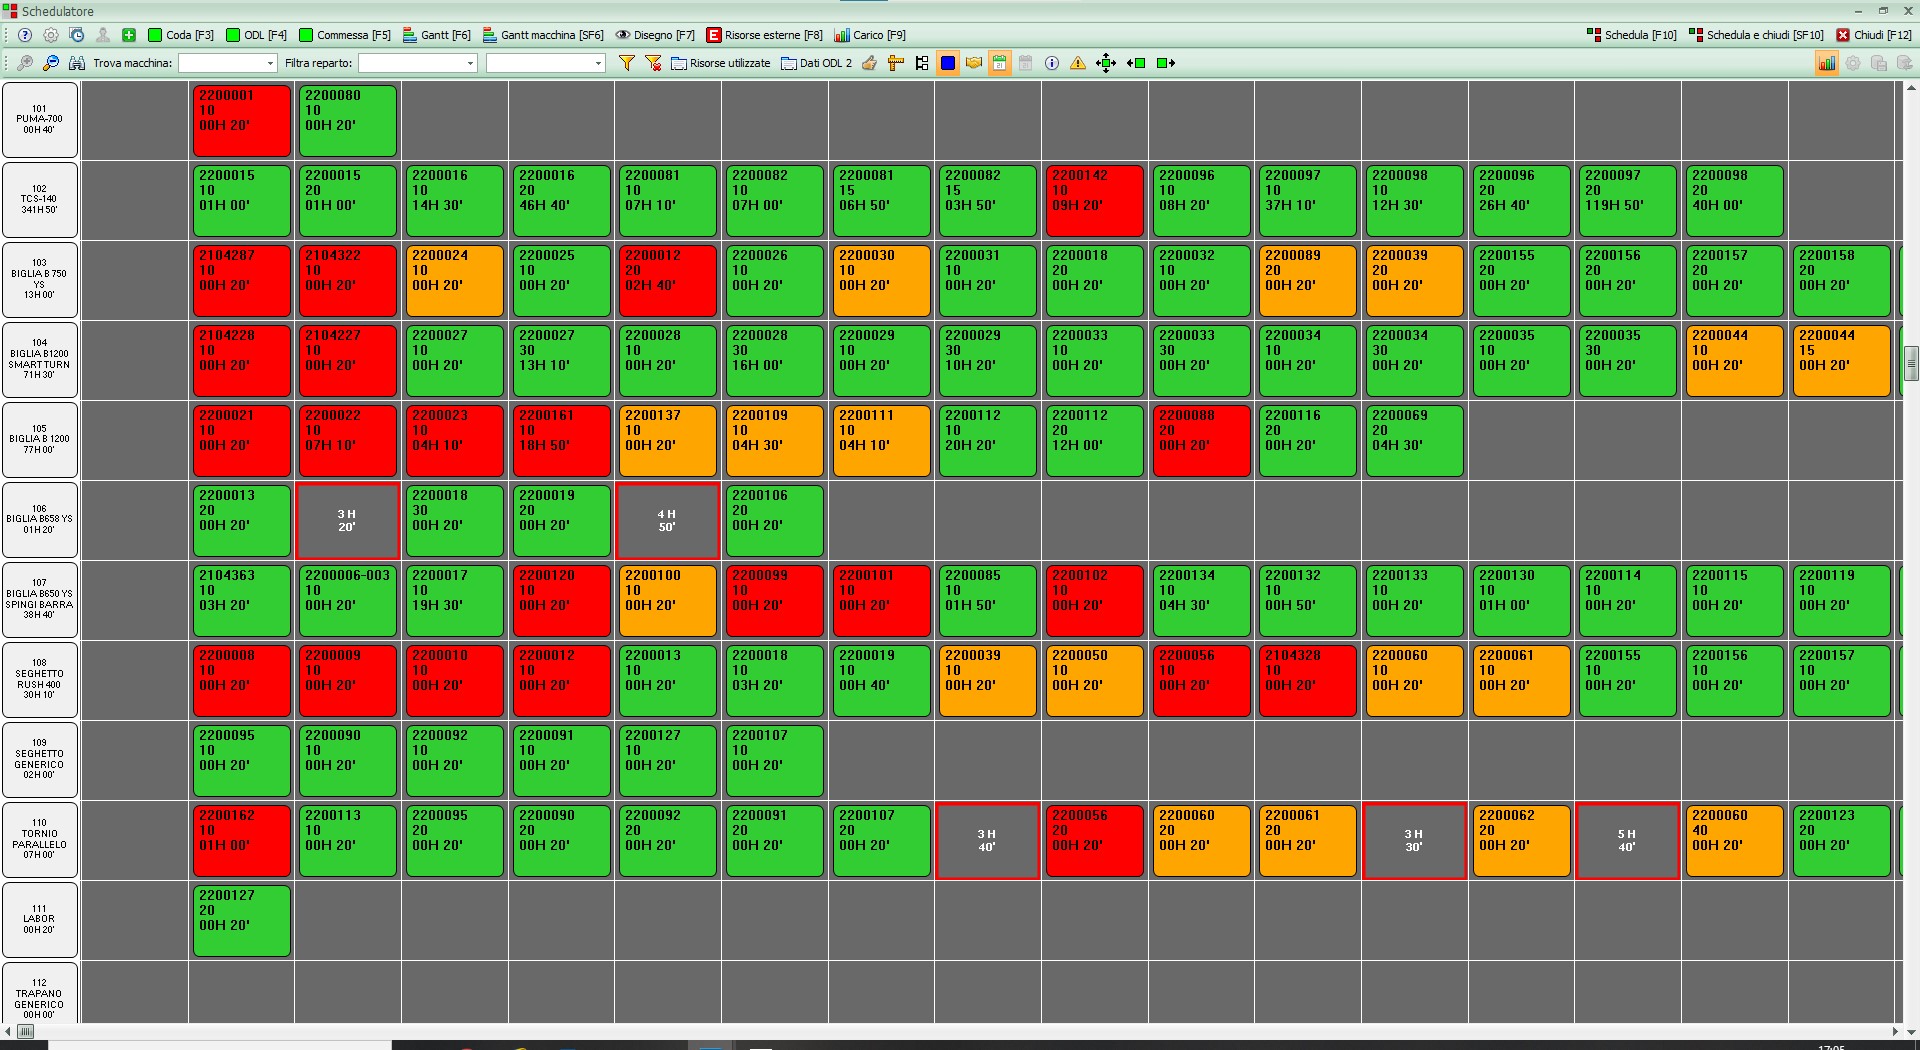Open Gantt macchina [SF6] view
This screenshot has height=1050, width=1920.
543,35
